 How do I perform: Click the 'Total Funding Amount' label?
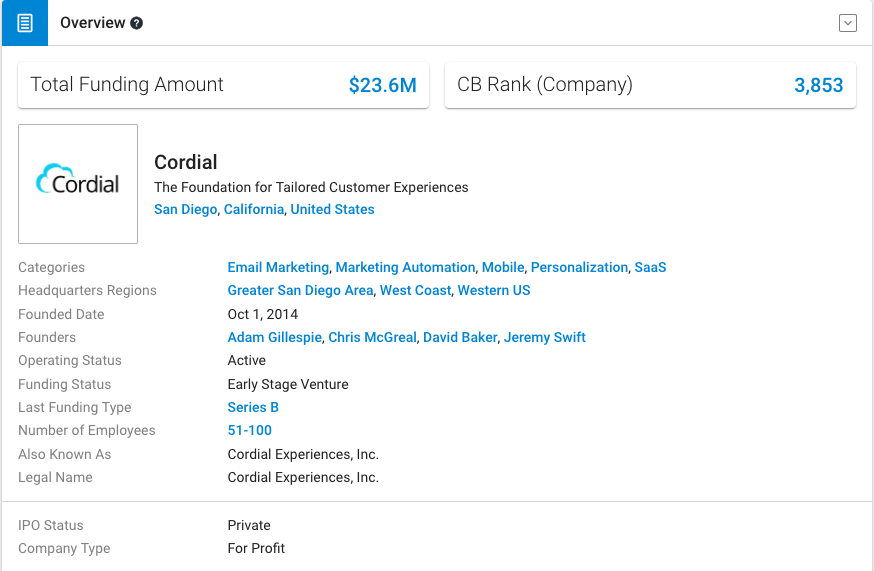point(127,84)
